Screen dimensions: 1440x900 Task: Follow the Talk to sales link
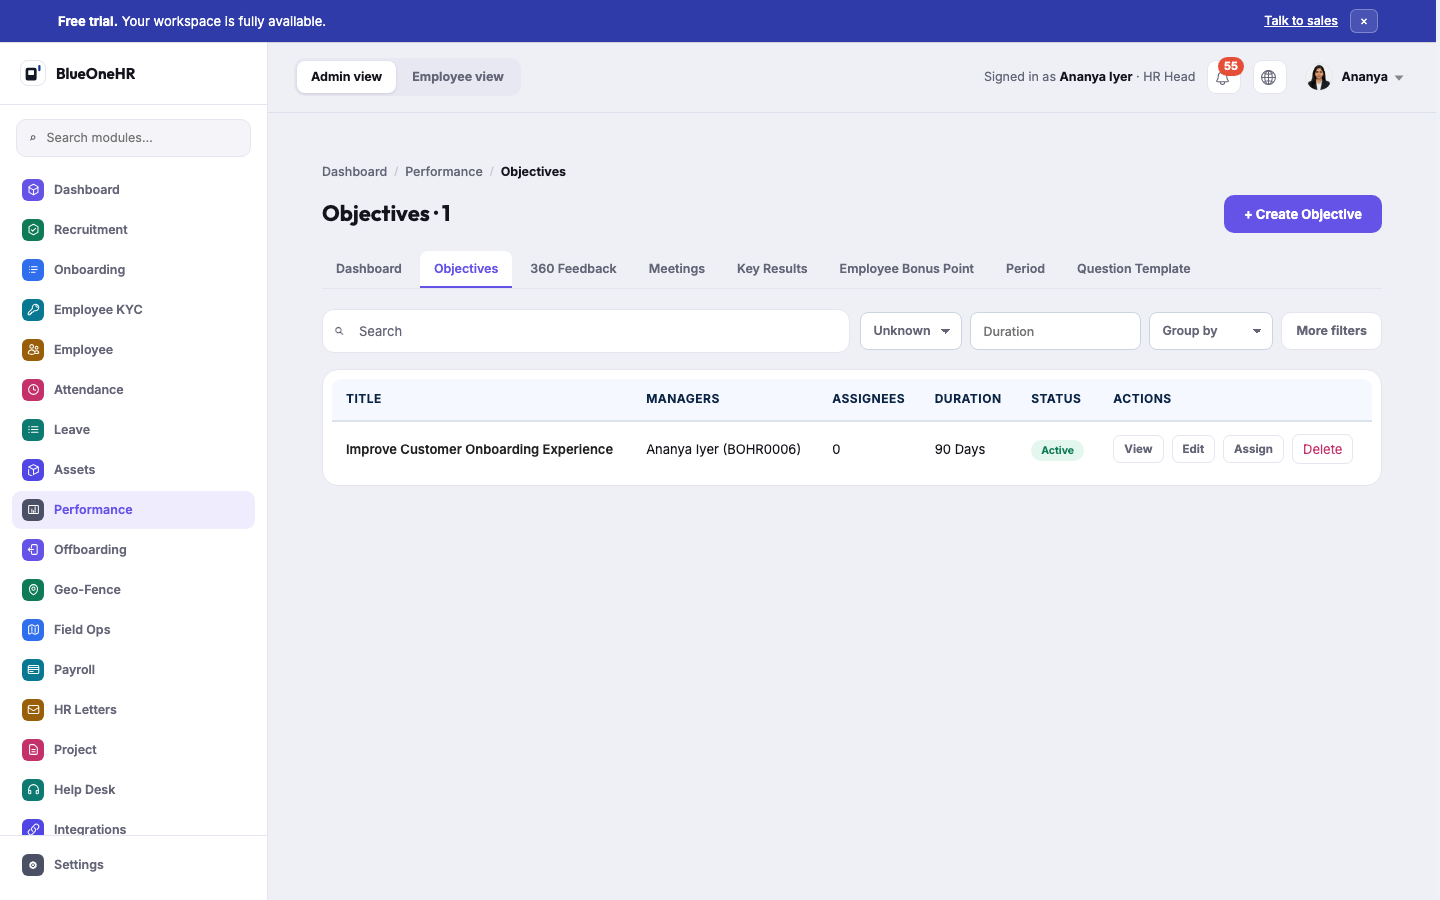[x=1301, y=21]
